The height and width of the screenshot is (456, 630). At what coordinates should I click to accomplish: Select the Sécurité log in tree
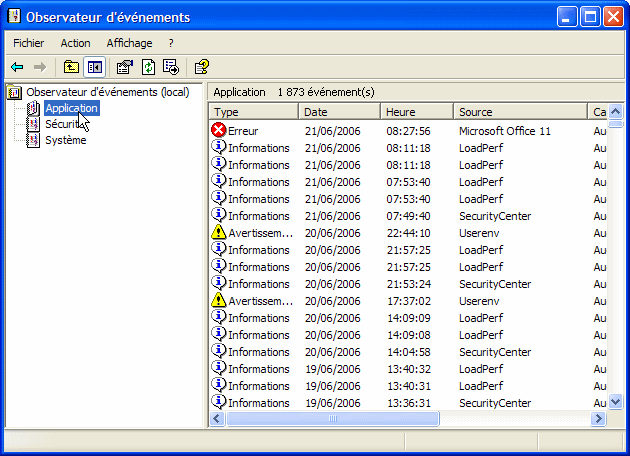tap(64, 124)
